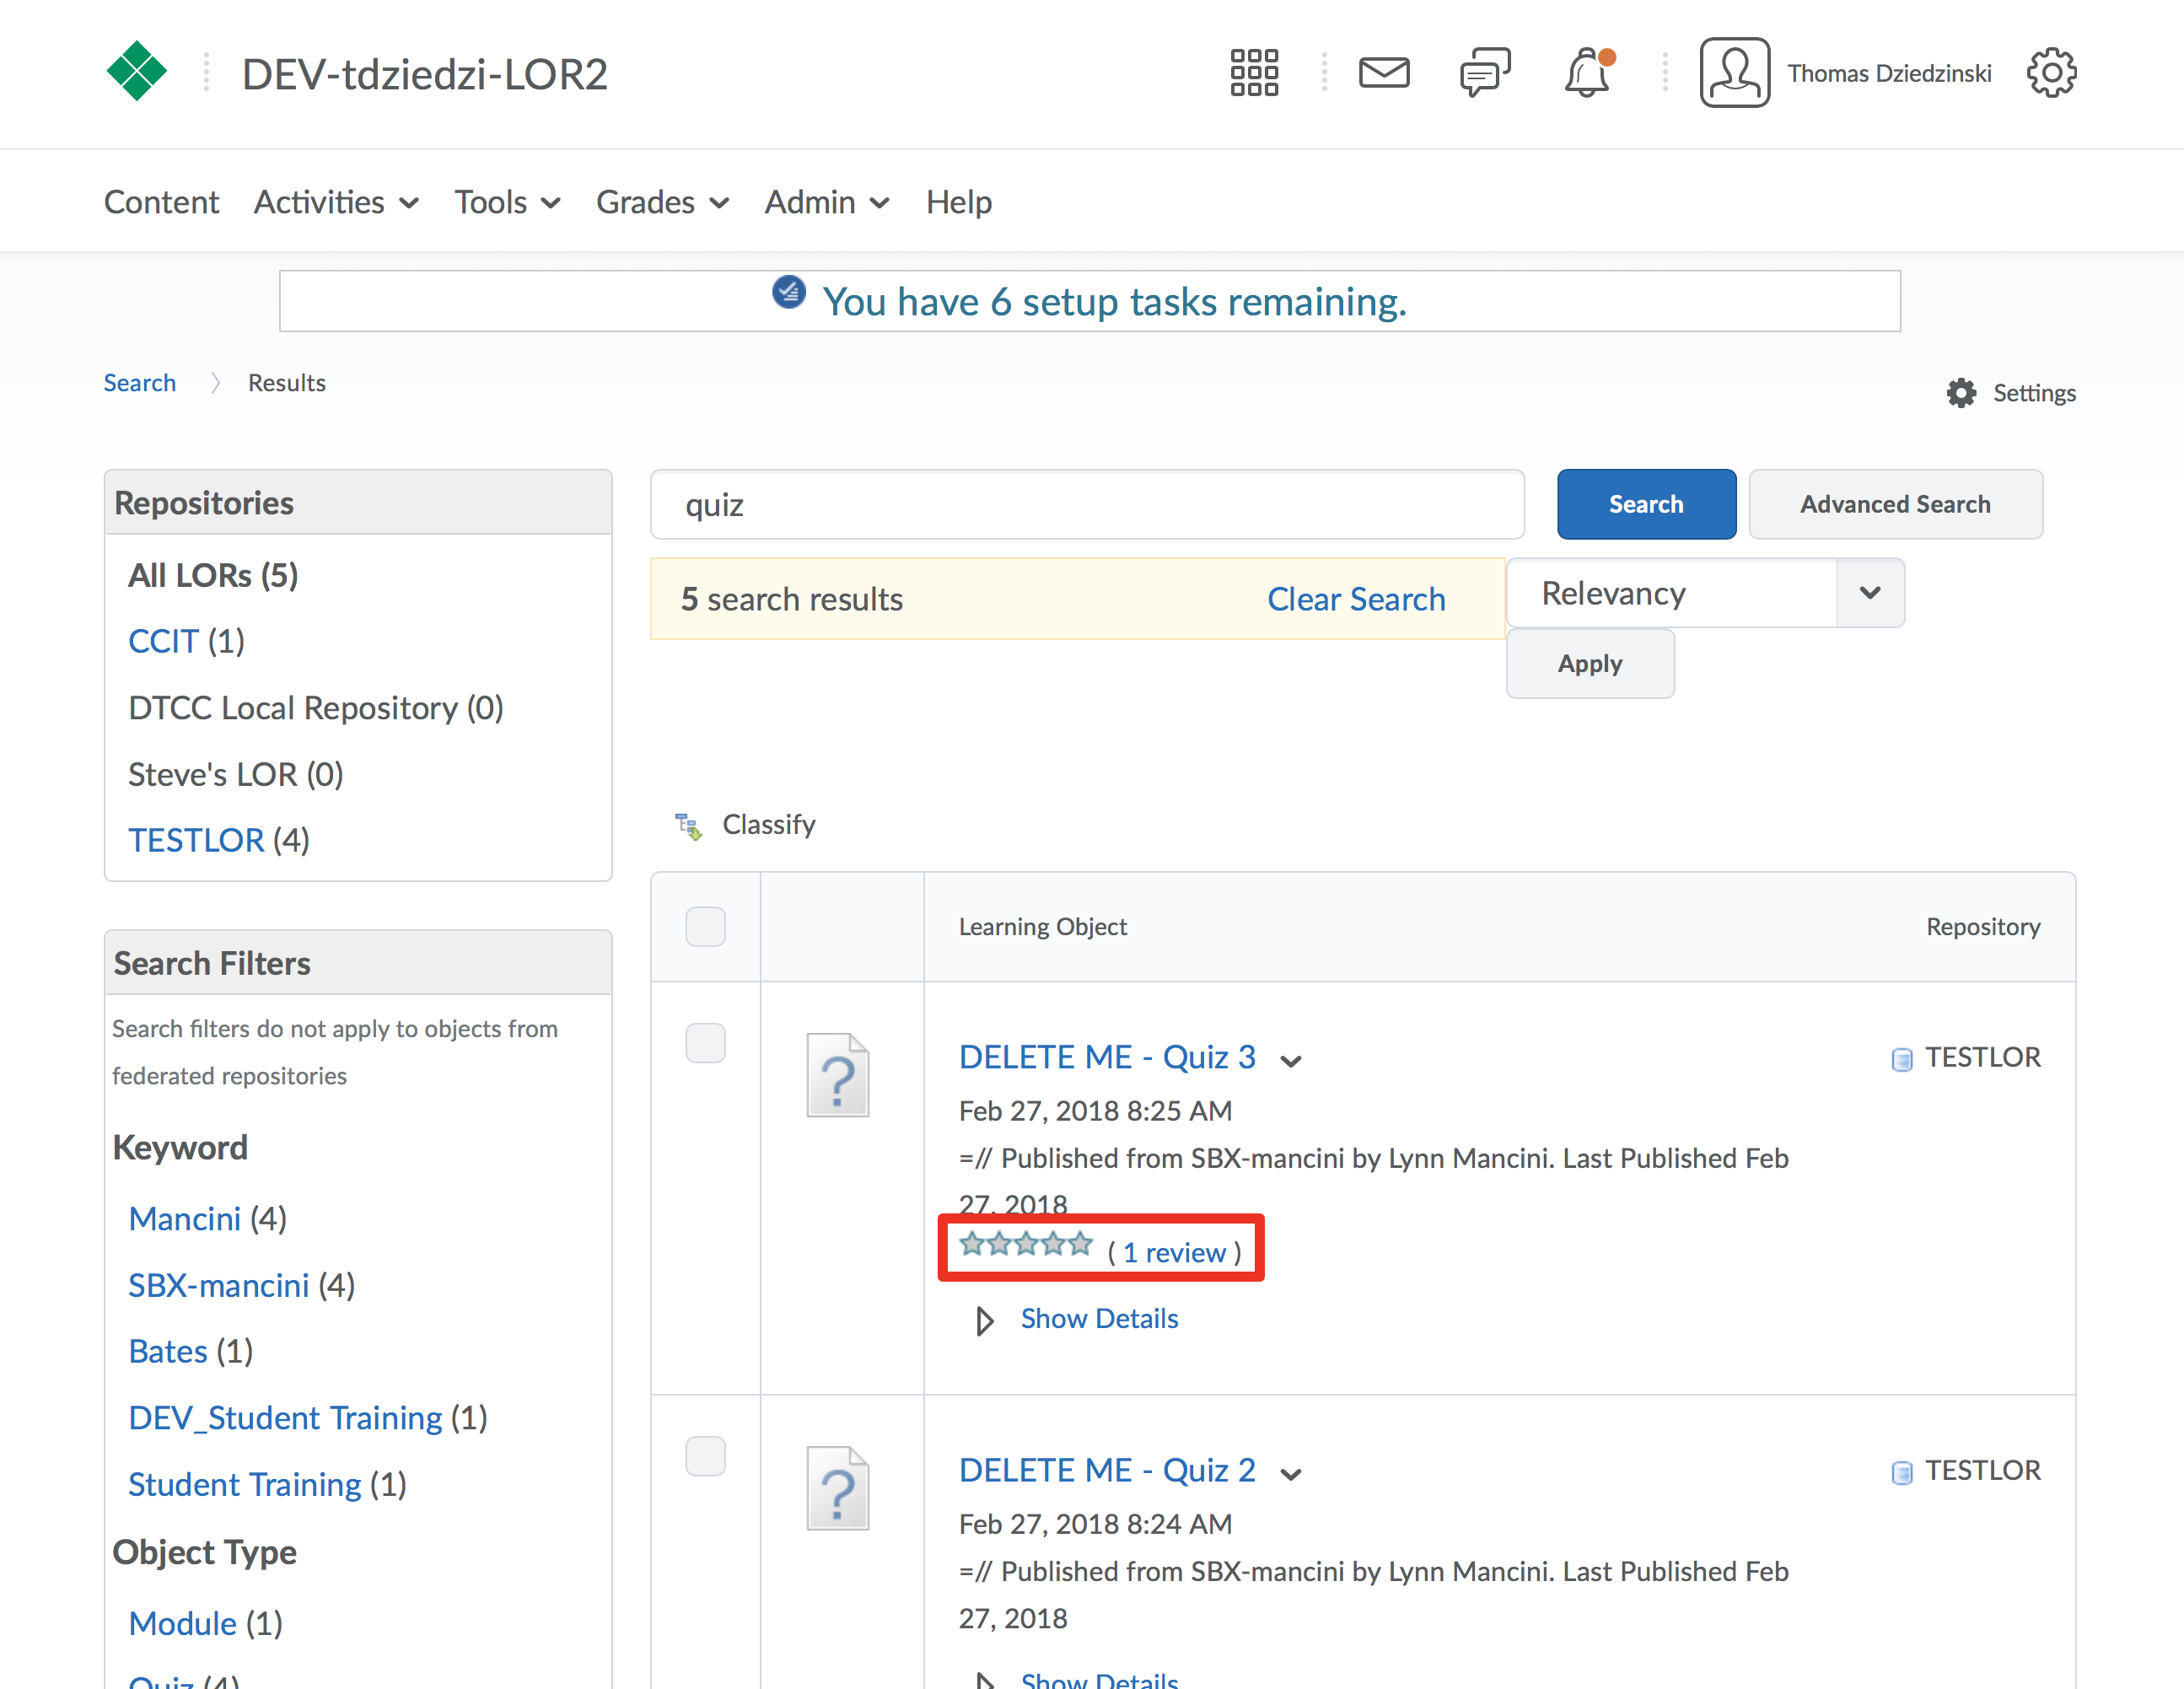
Task: Click the TESTLOR repository icon for Quiz 3
Action: point(1901,1059)
